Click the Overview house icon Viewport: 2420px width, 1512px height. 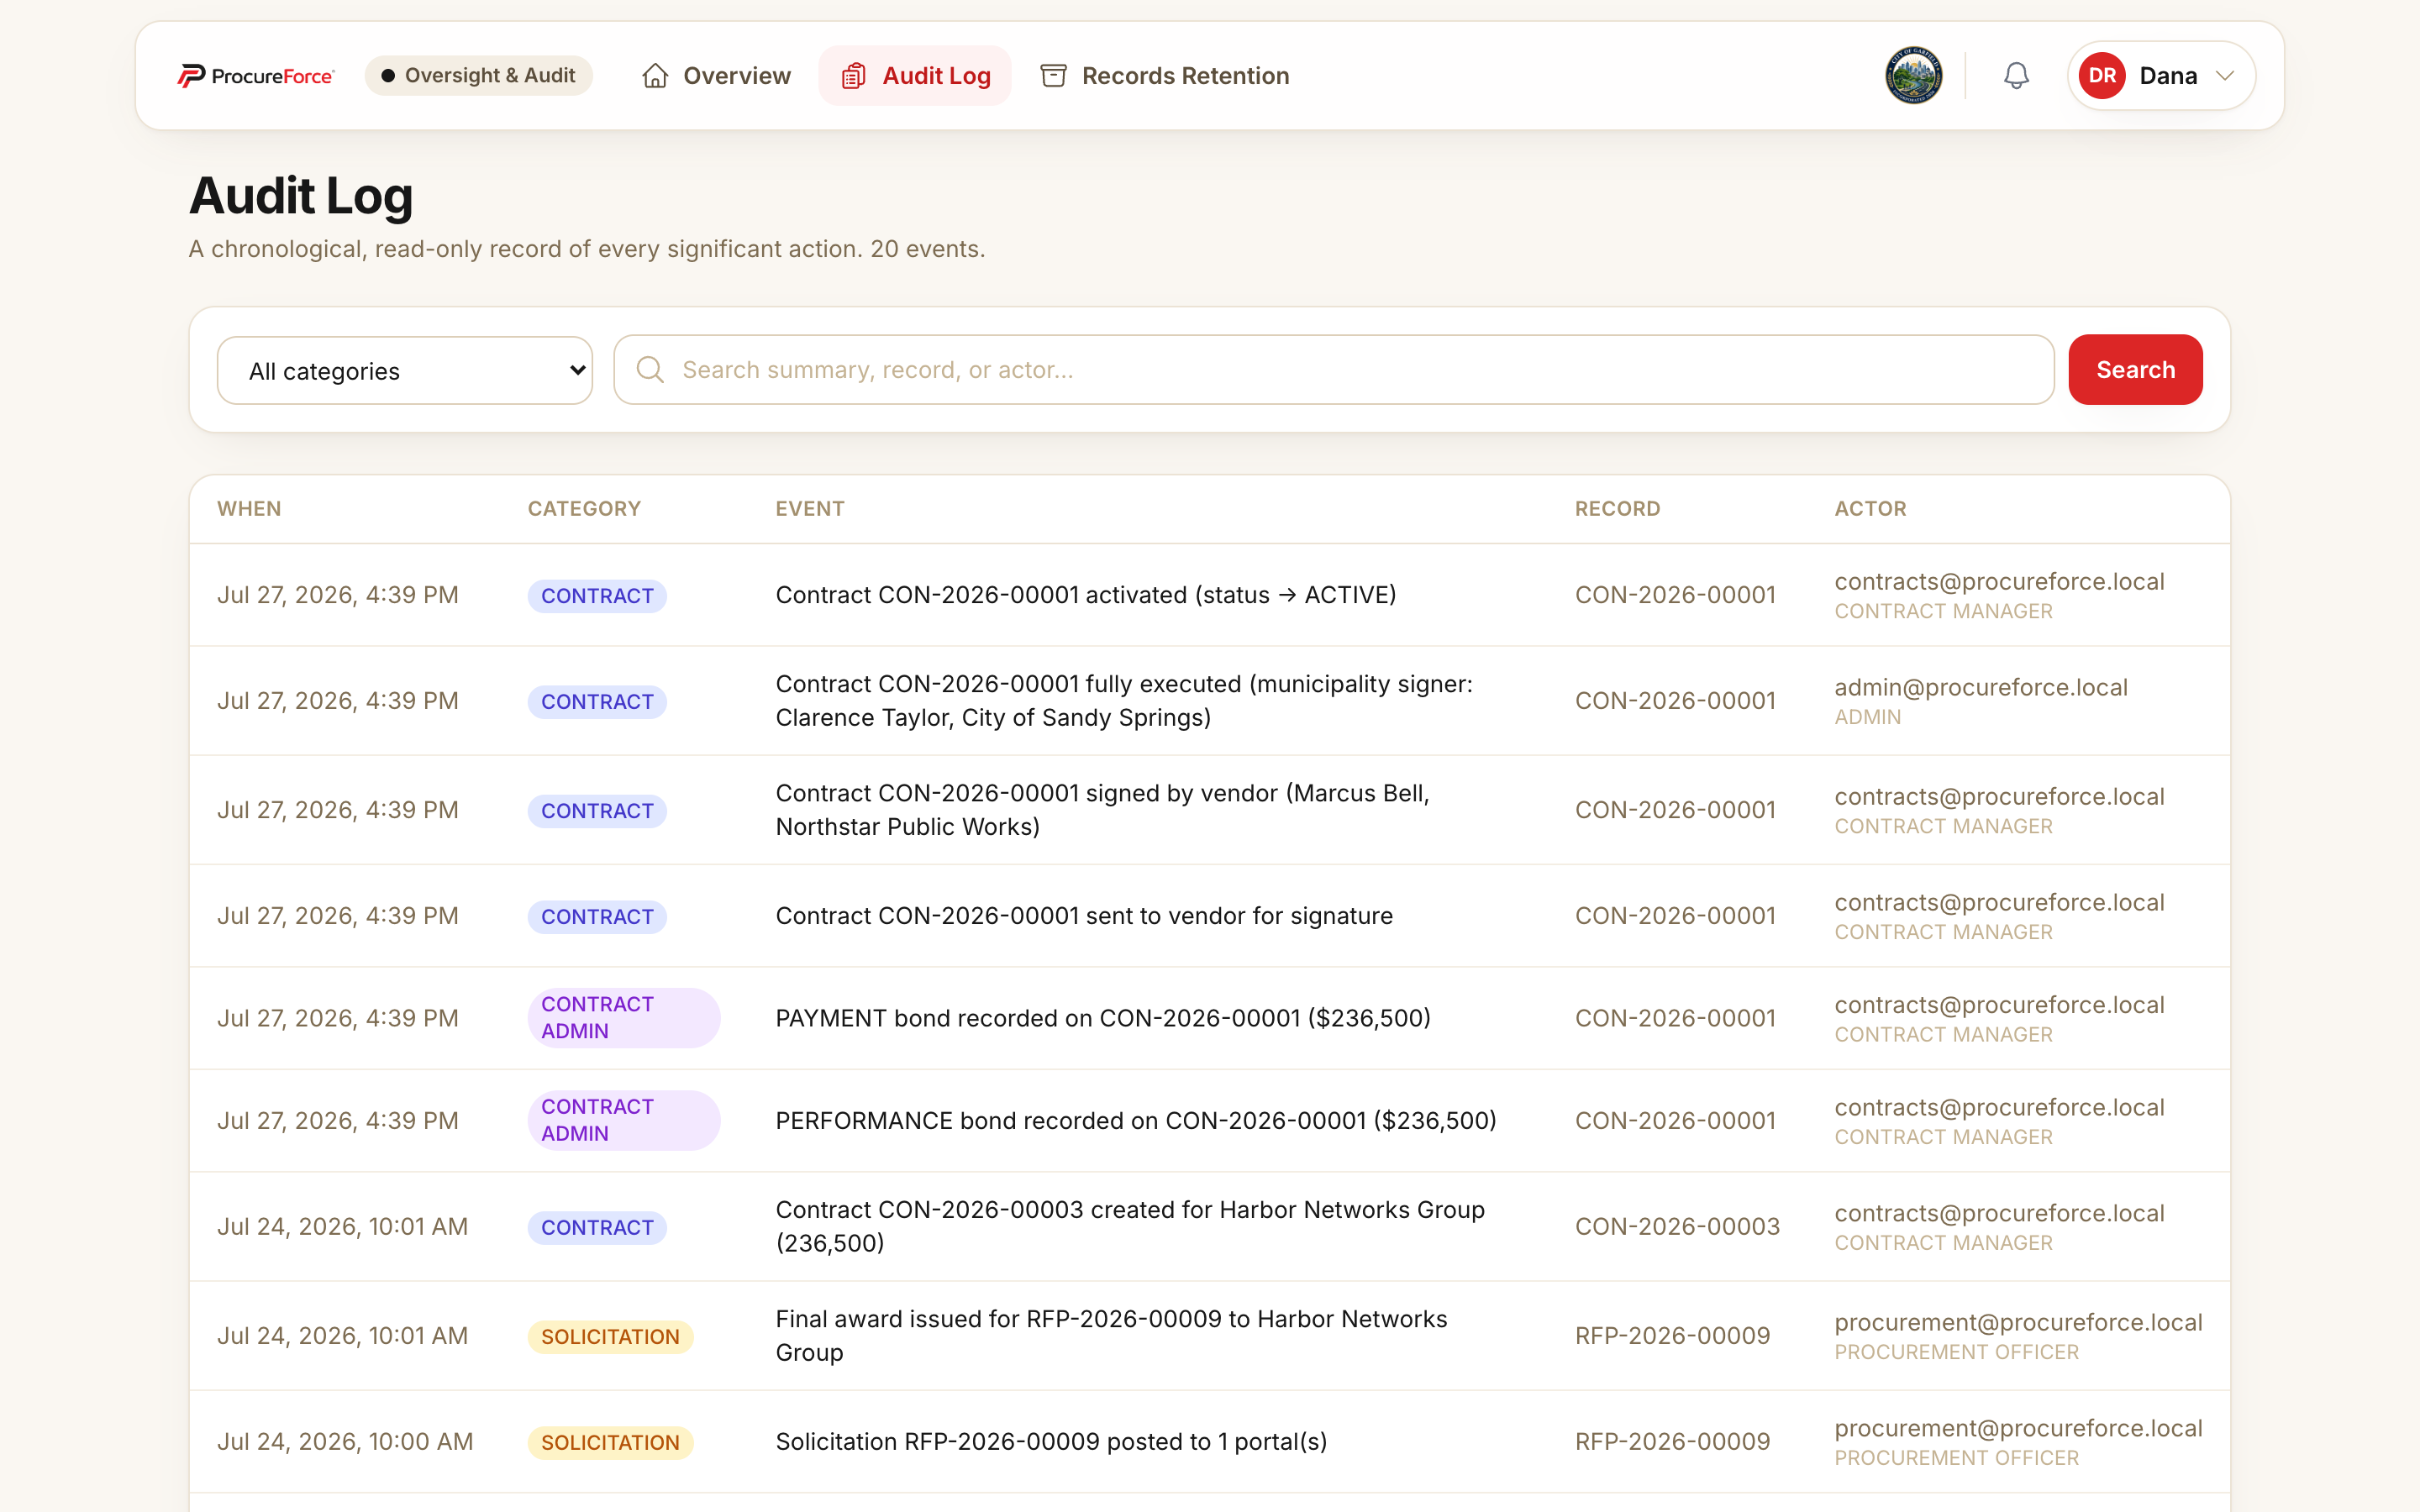655,76
